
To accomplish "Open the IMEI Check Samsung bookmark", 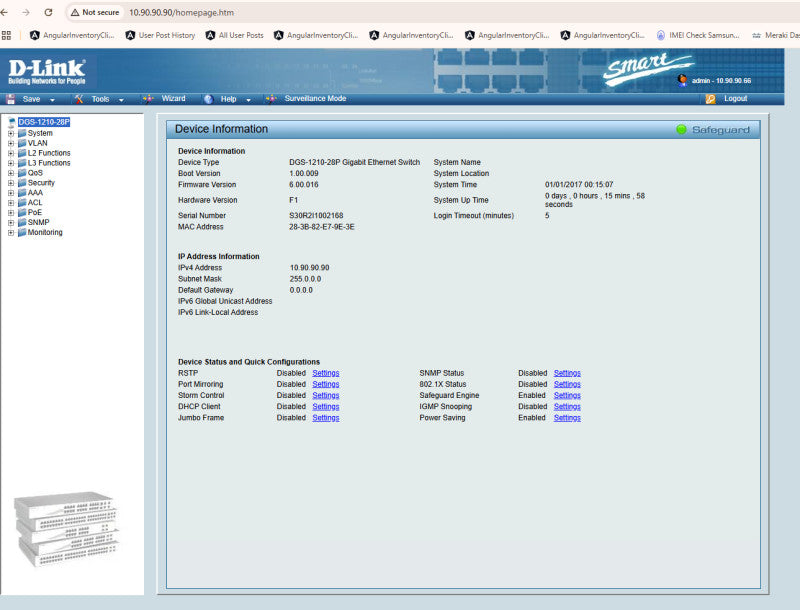I will tap(698, 35).
